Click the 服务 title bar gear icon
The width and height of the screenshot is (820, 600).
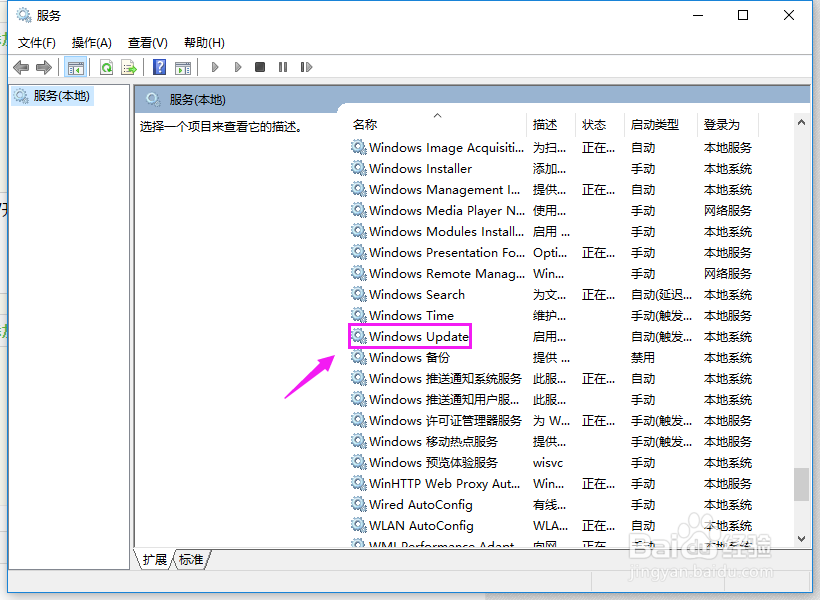(x=24, y=15)
